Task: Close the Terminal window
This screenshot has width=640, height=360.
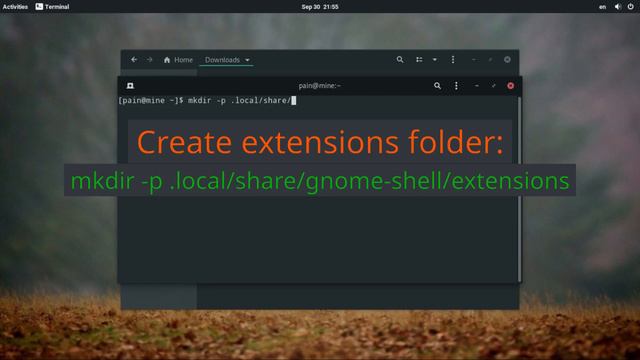Action: pyautogui.click(x=510, y=86)
